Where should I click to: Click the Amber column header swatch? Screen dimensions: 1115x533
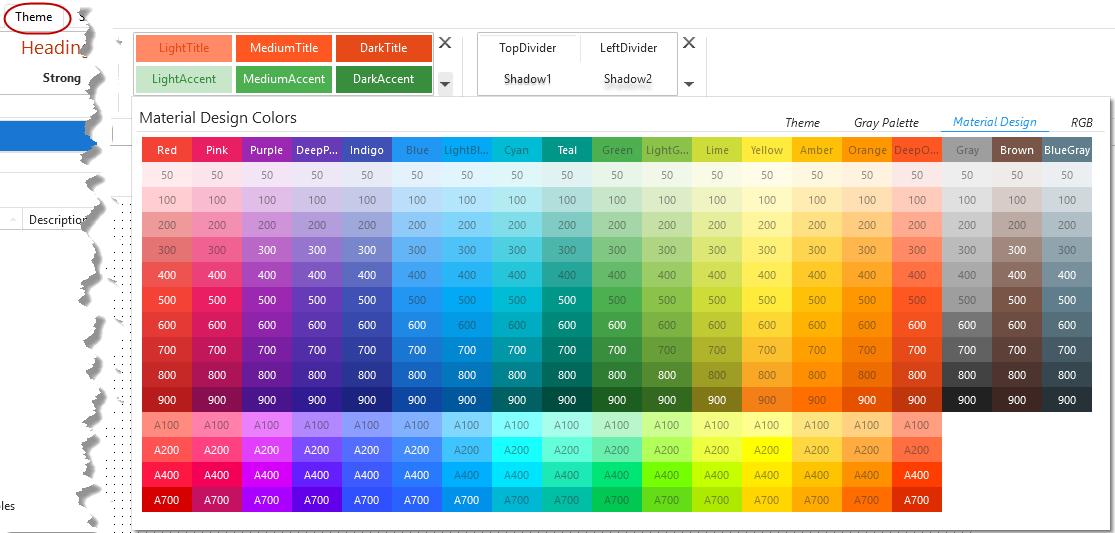[x=817, y=150]
